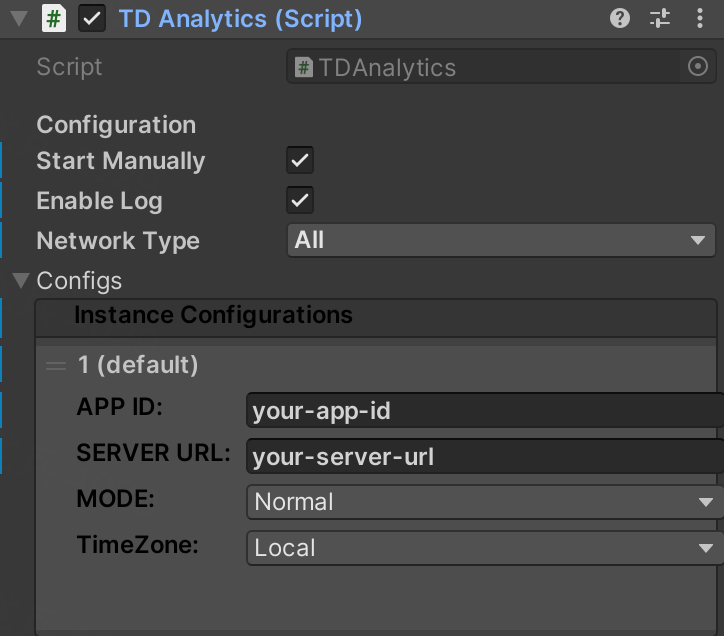
Task: Open the component help reference icon
Action: coord(620,19)
